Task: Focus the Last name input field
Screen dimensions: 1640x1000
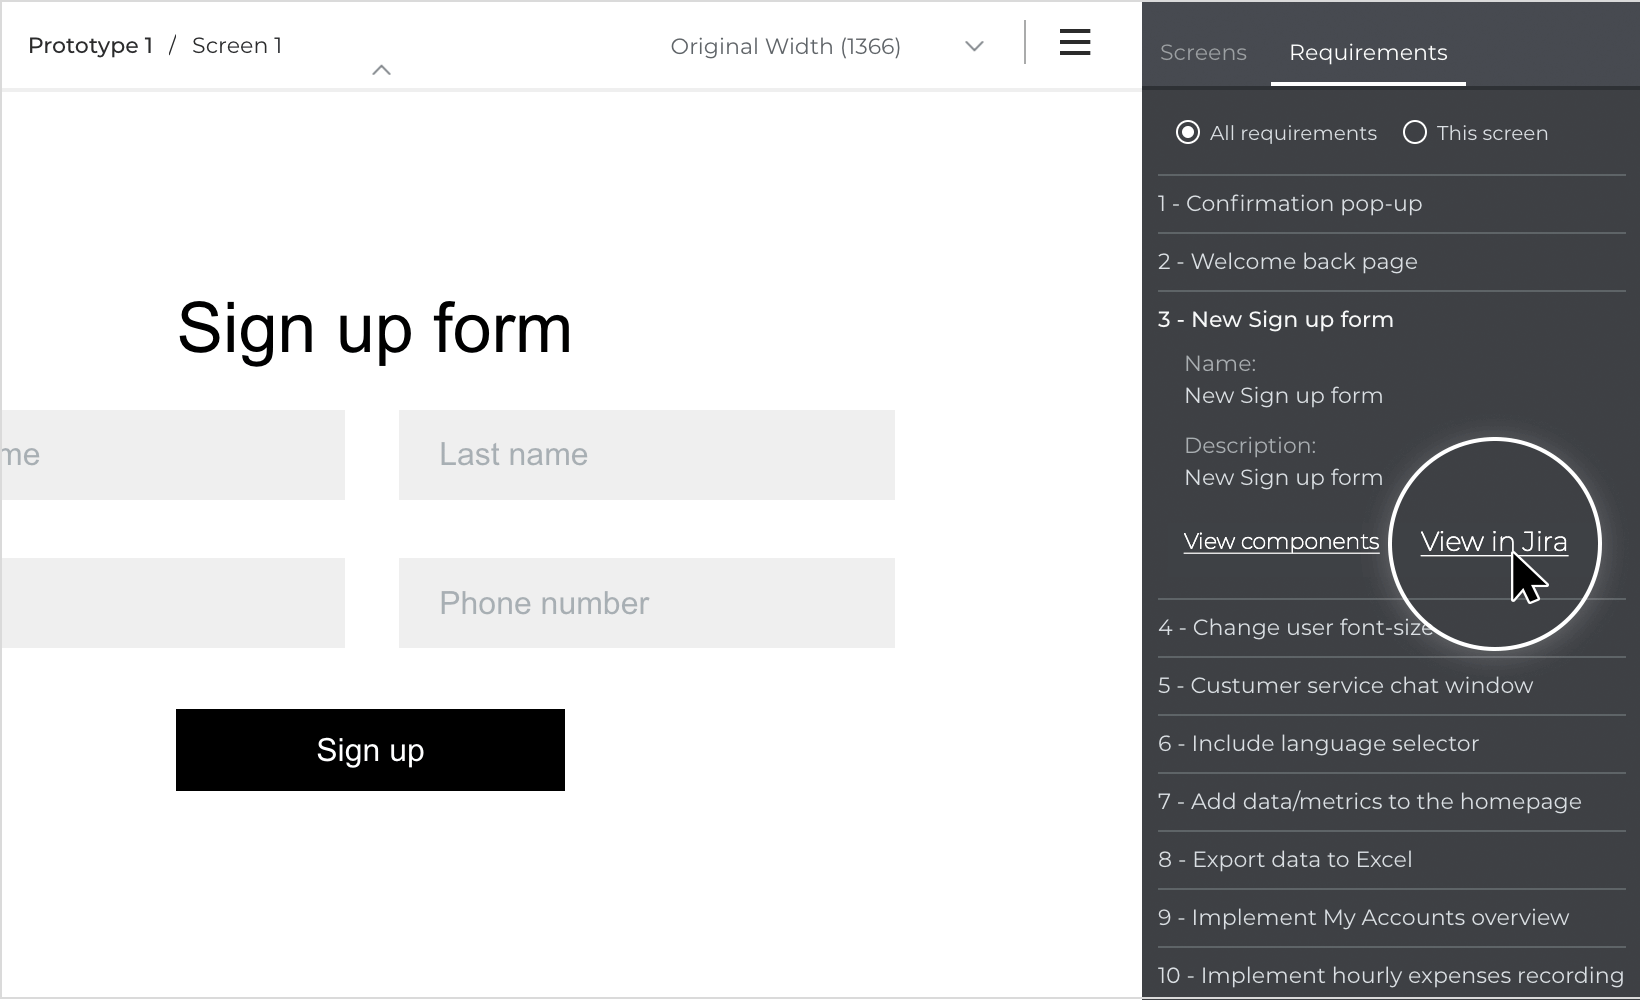Action: (x=647, y=455)
